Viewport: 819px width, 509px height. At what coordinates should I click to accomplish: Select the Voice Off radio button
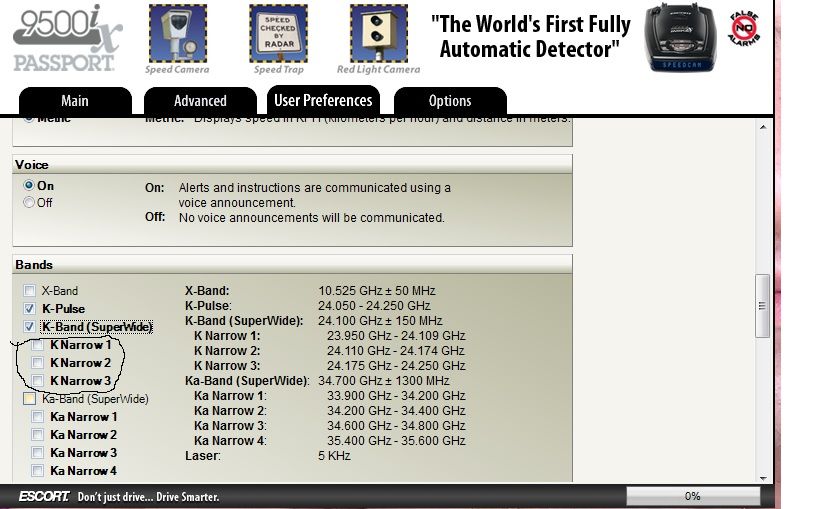[29, 202]
